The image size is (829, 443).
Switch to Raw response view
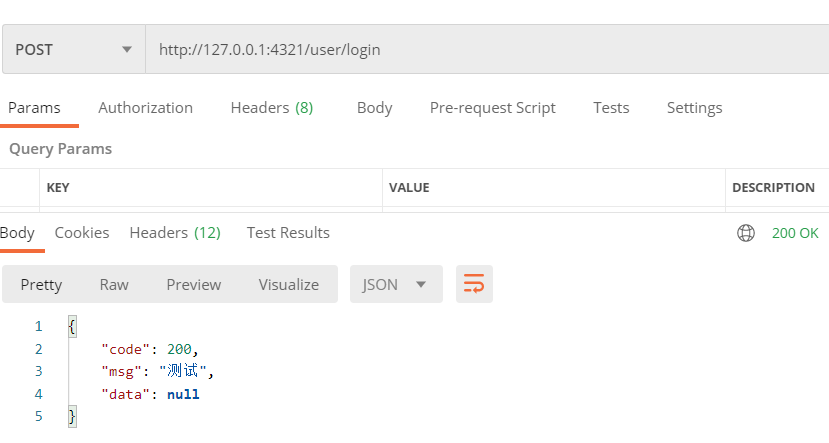[114, 285]
